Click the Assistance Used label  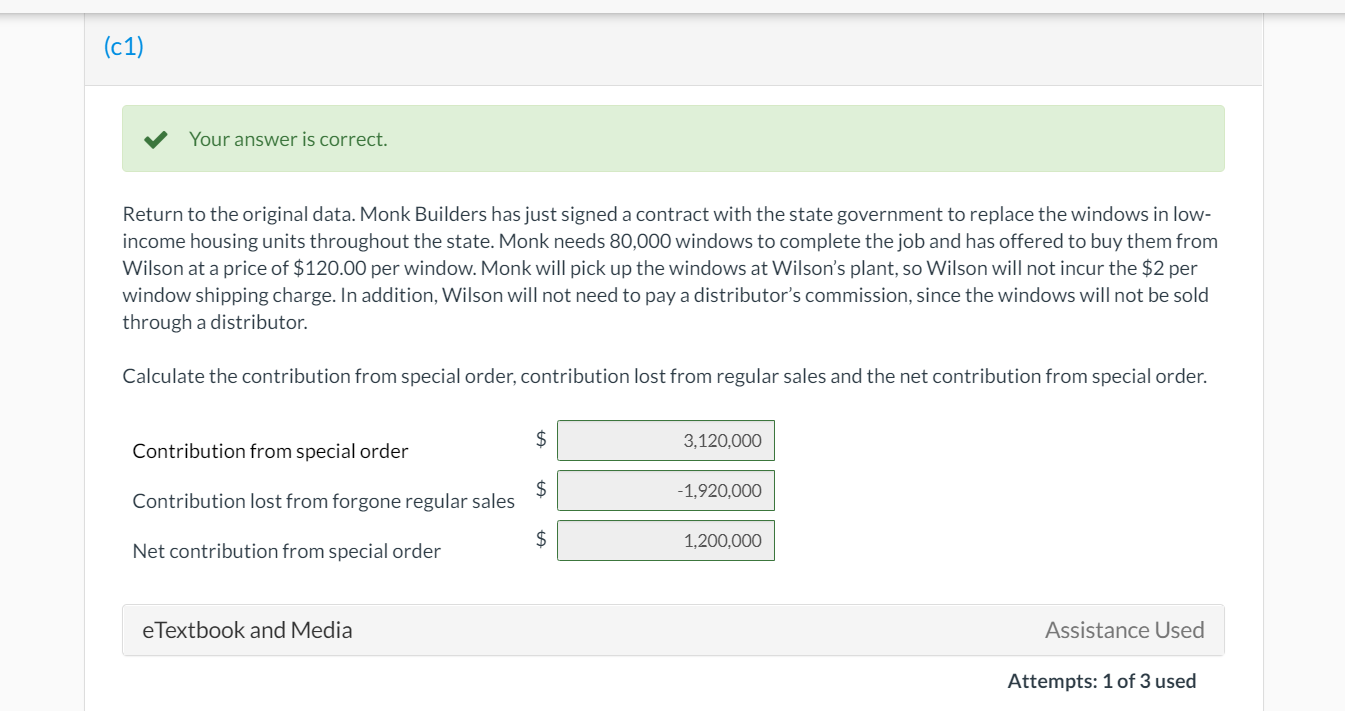[x=1124, y=630]
